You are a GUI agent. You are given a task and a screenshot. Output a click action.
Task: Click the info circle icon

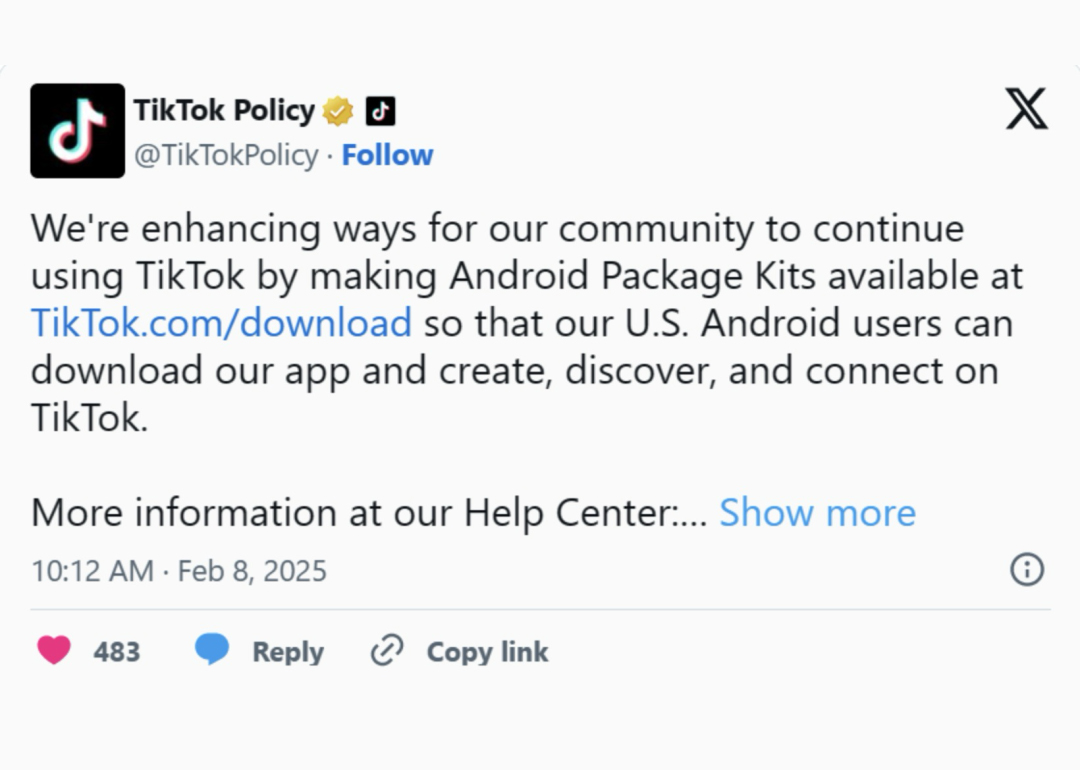(1027, 570)
